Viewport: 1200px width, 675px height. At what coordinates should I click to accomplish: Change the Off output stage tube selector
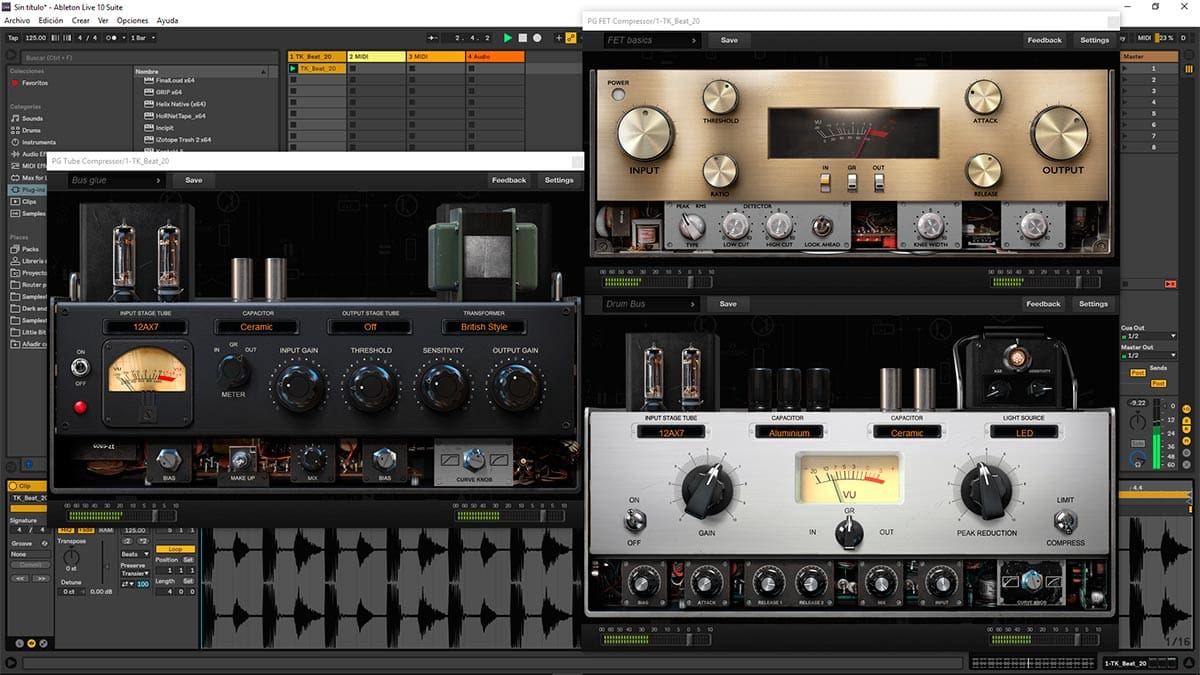coord(370,326)
